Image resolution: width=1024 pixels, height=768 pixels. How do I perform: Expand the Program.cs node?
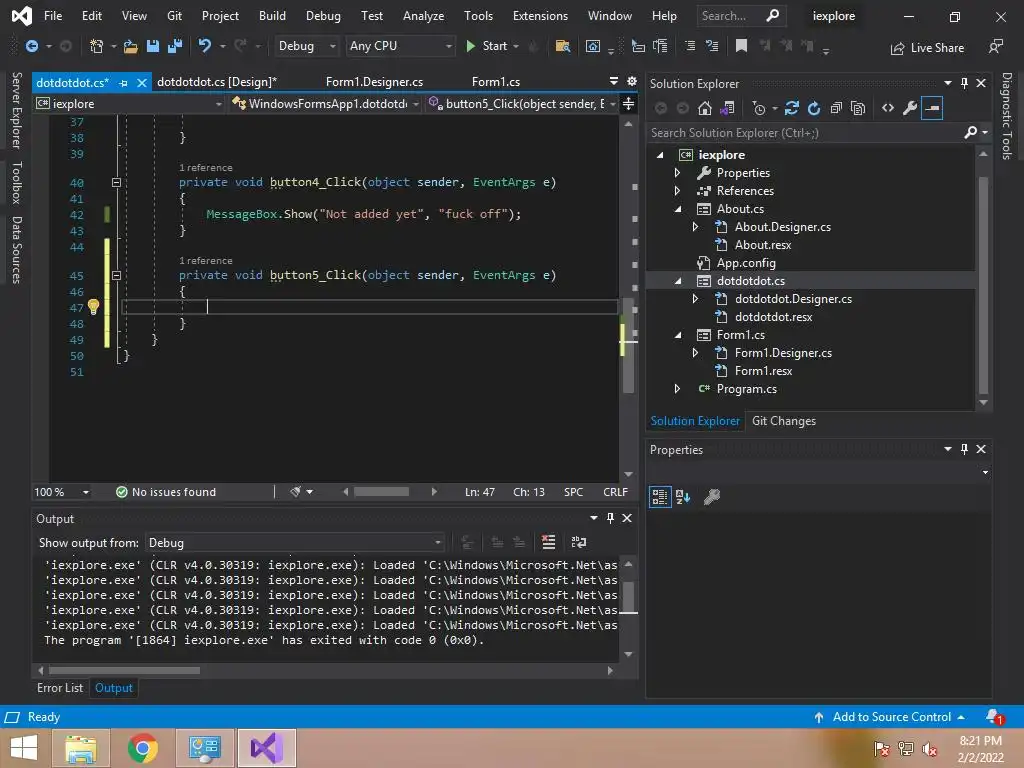[677, 389]
